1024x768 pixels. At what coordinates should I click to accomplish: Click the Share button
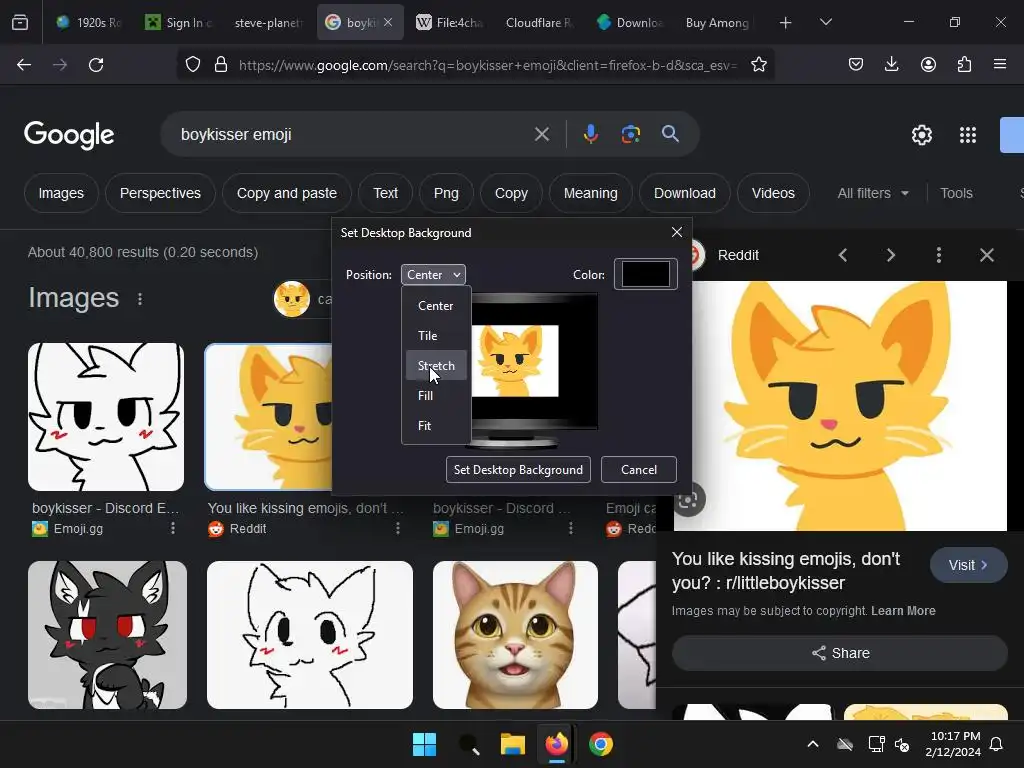click(x=840, y=653)
